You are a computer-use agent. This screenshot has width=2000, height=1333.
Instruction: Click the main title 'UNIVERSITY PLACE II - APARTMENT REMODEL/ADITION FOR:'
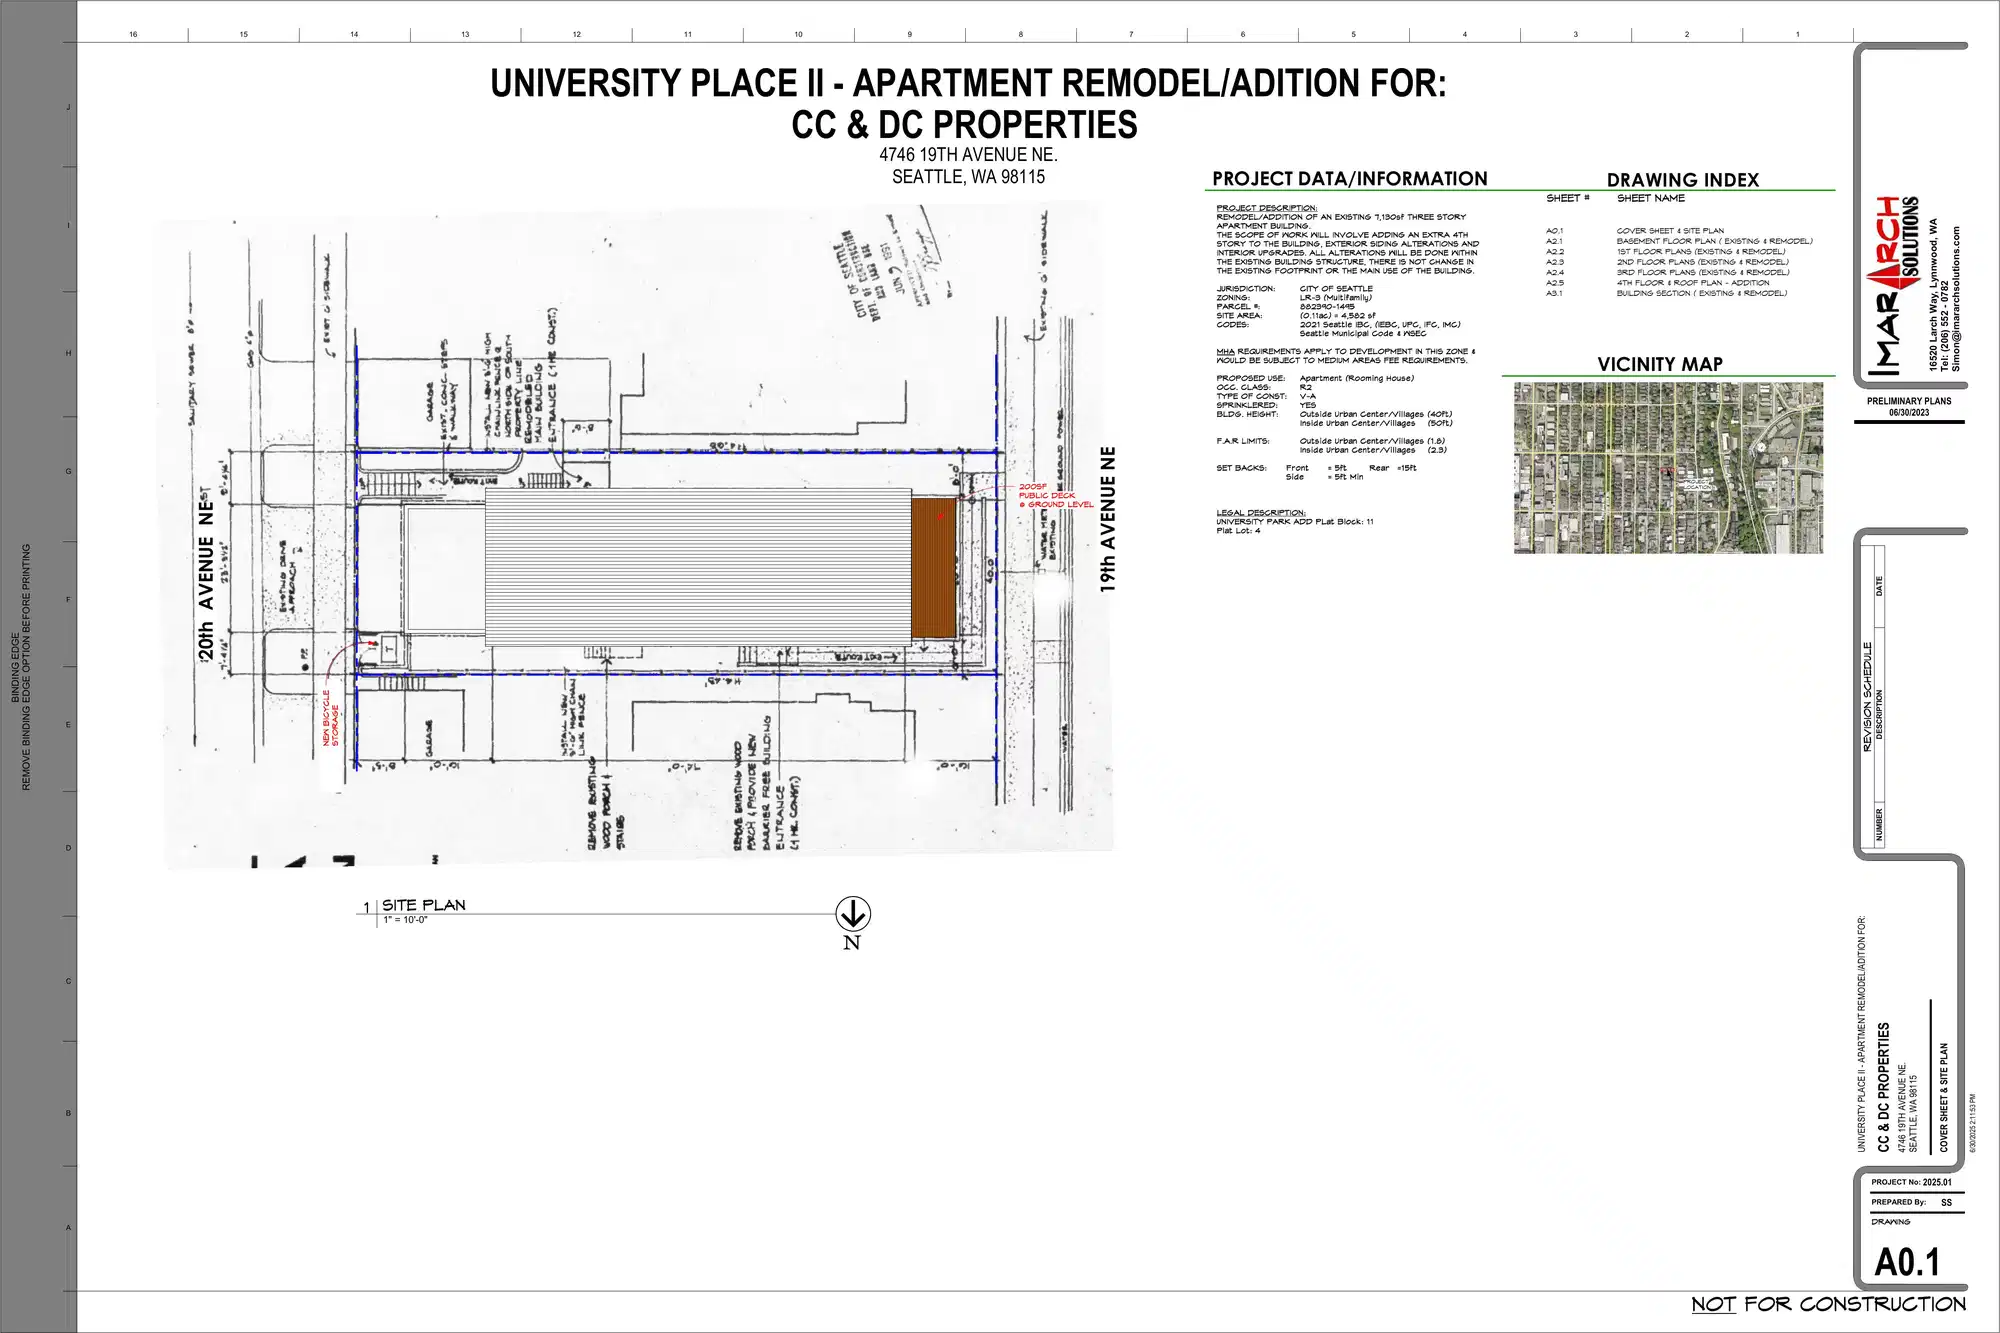(968, 83)
